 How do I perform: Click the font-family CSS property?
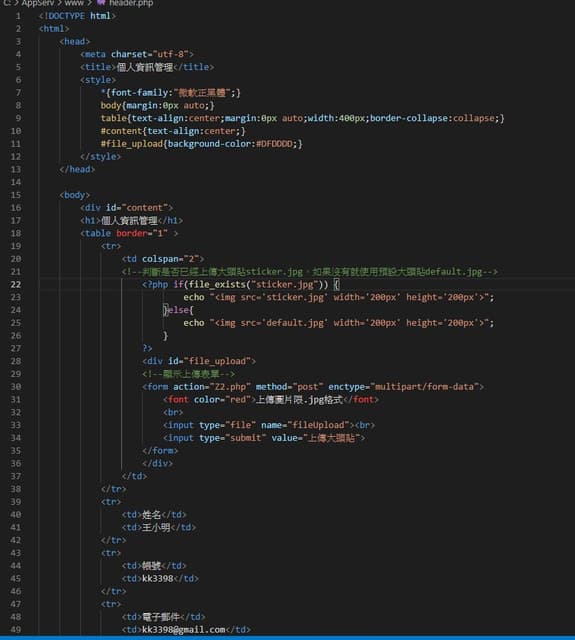(x=139, y=93)
